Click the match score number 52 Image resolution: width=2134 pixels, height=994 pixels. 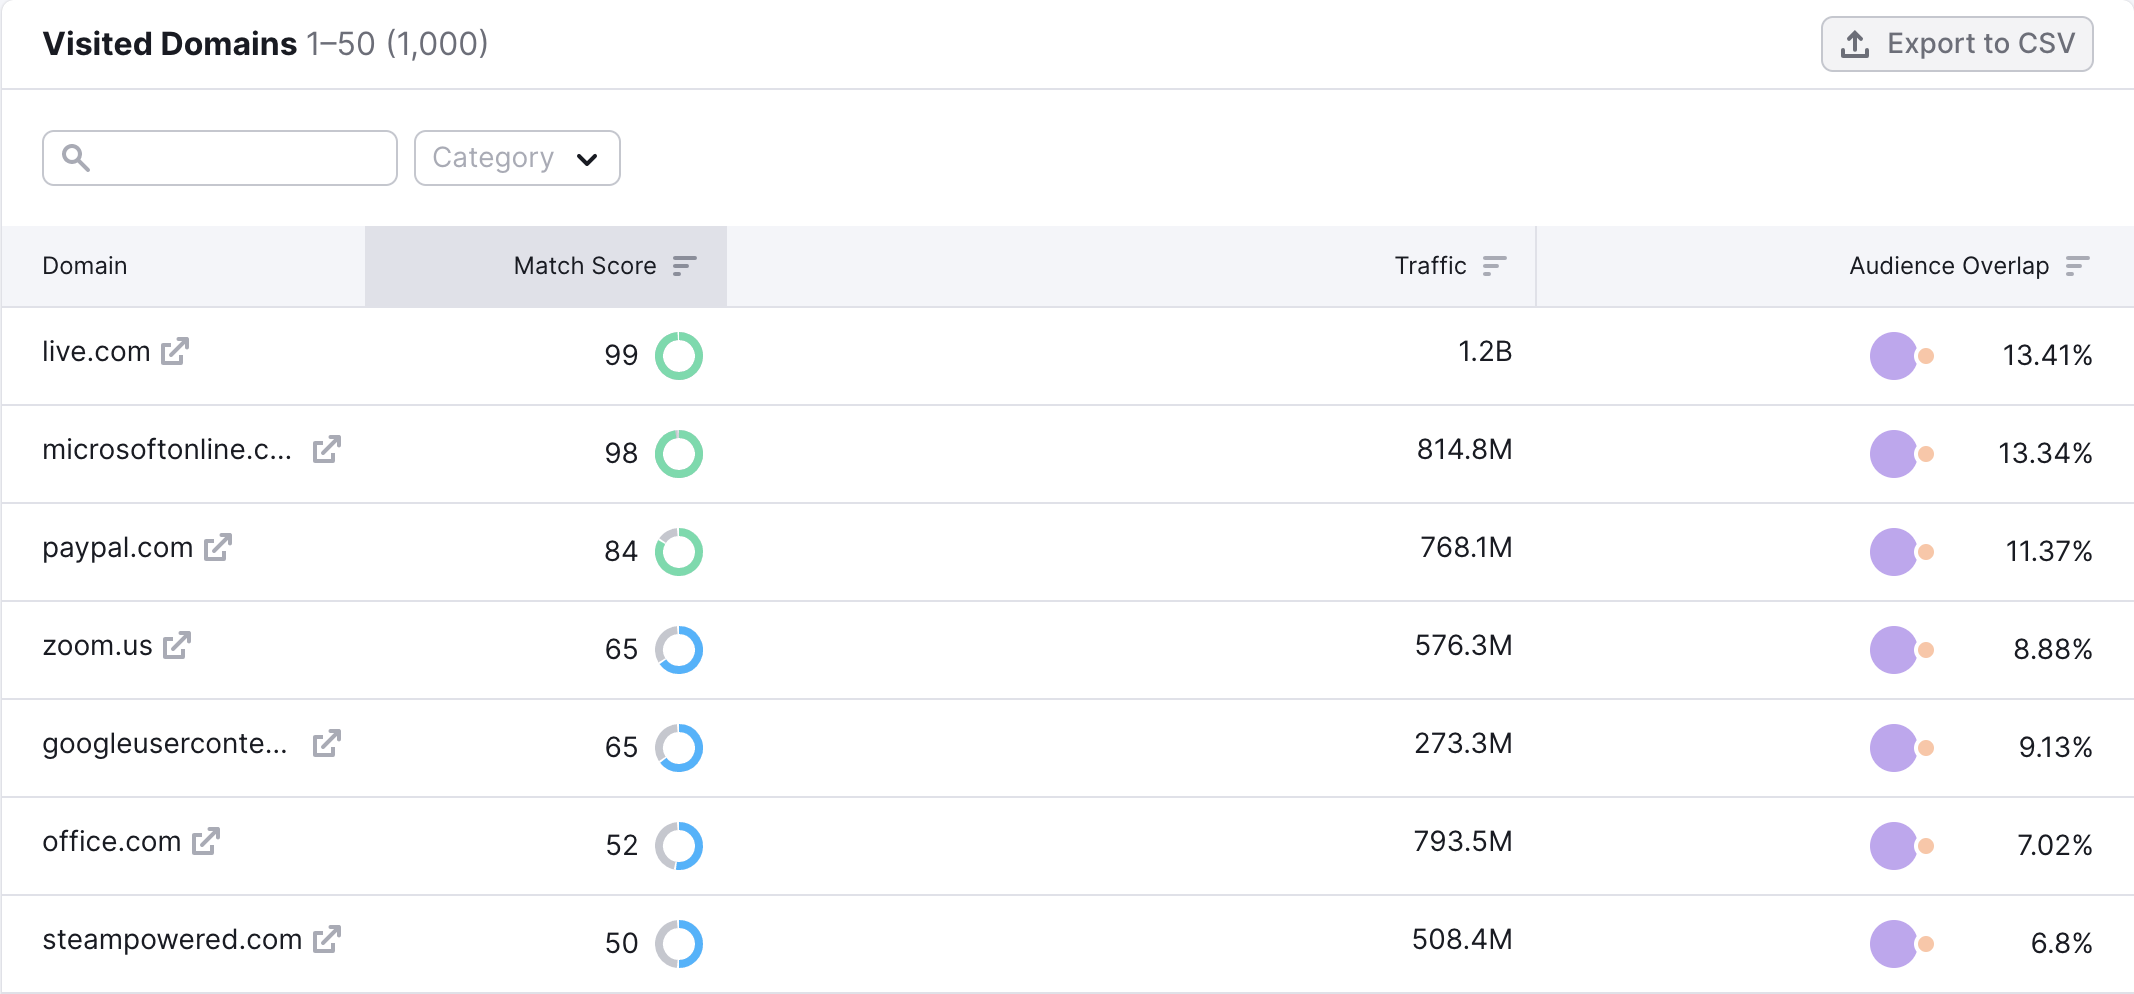(x=621, y=846)
